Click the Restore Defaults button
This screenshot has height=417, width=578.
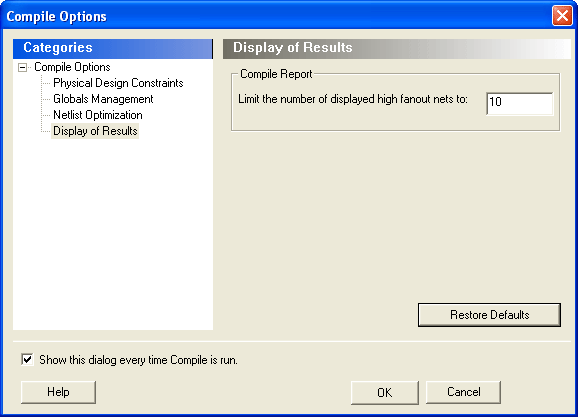click(489, 315)
